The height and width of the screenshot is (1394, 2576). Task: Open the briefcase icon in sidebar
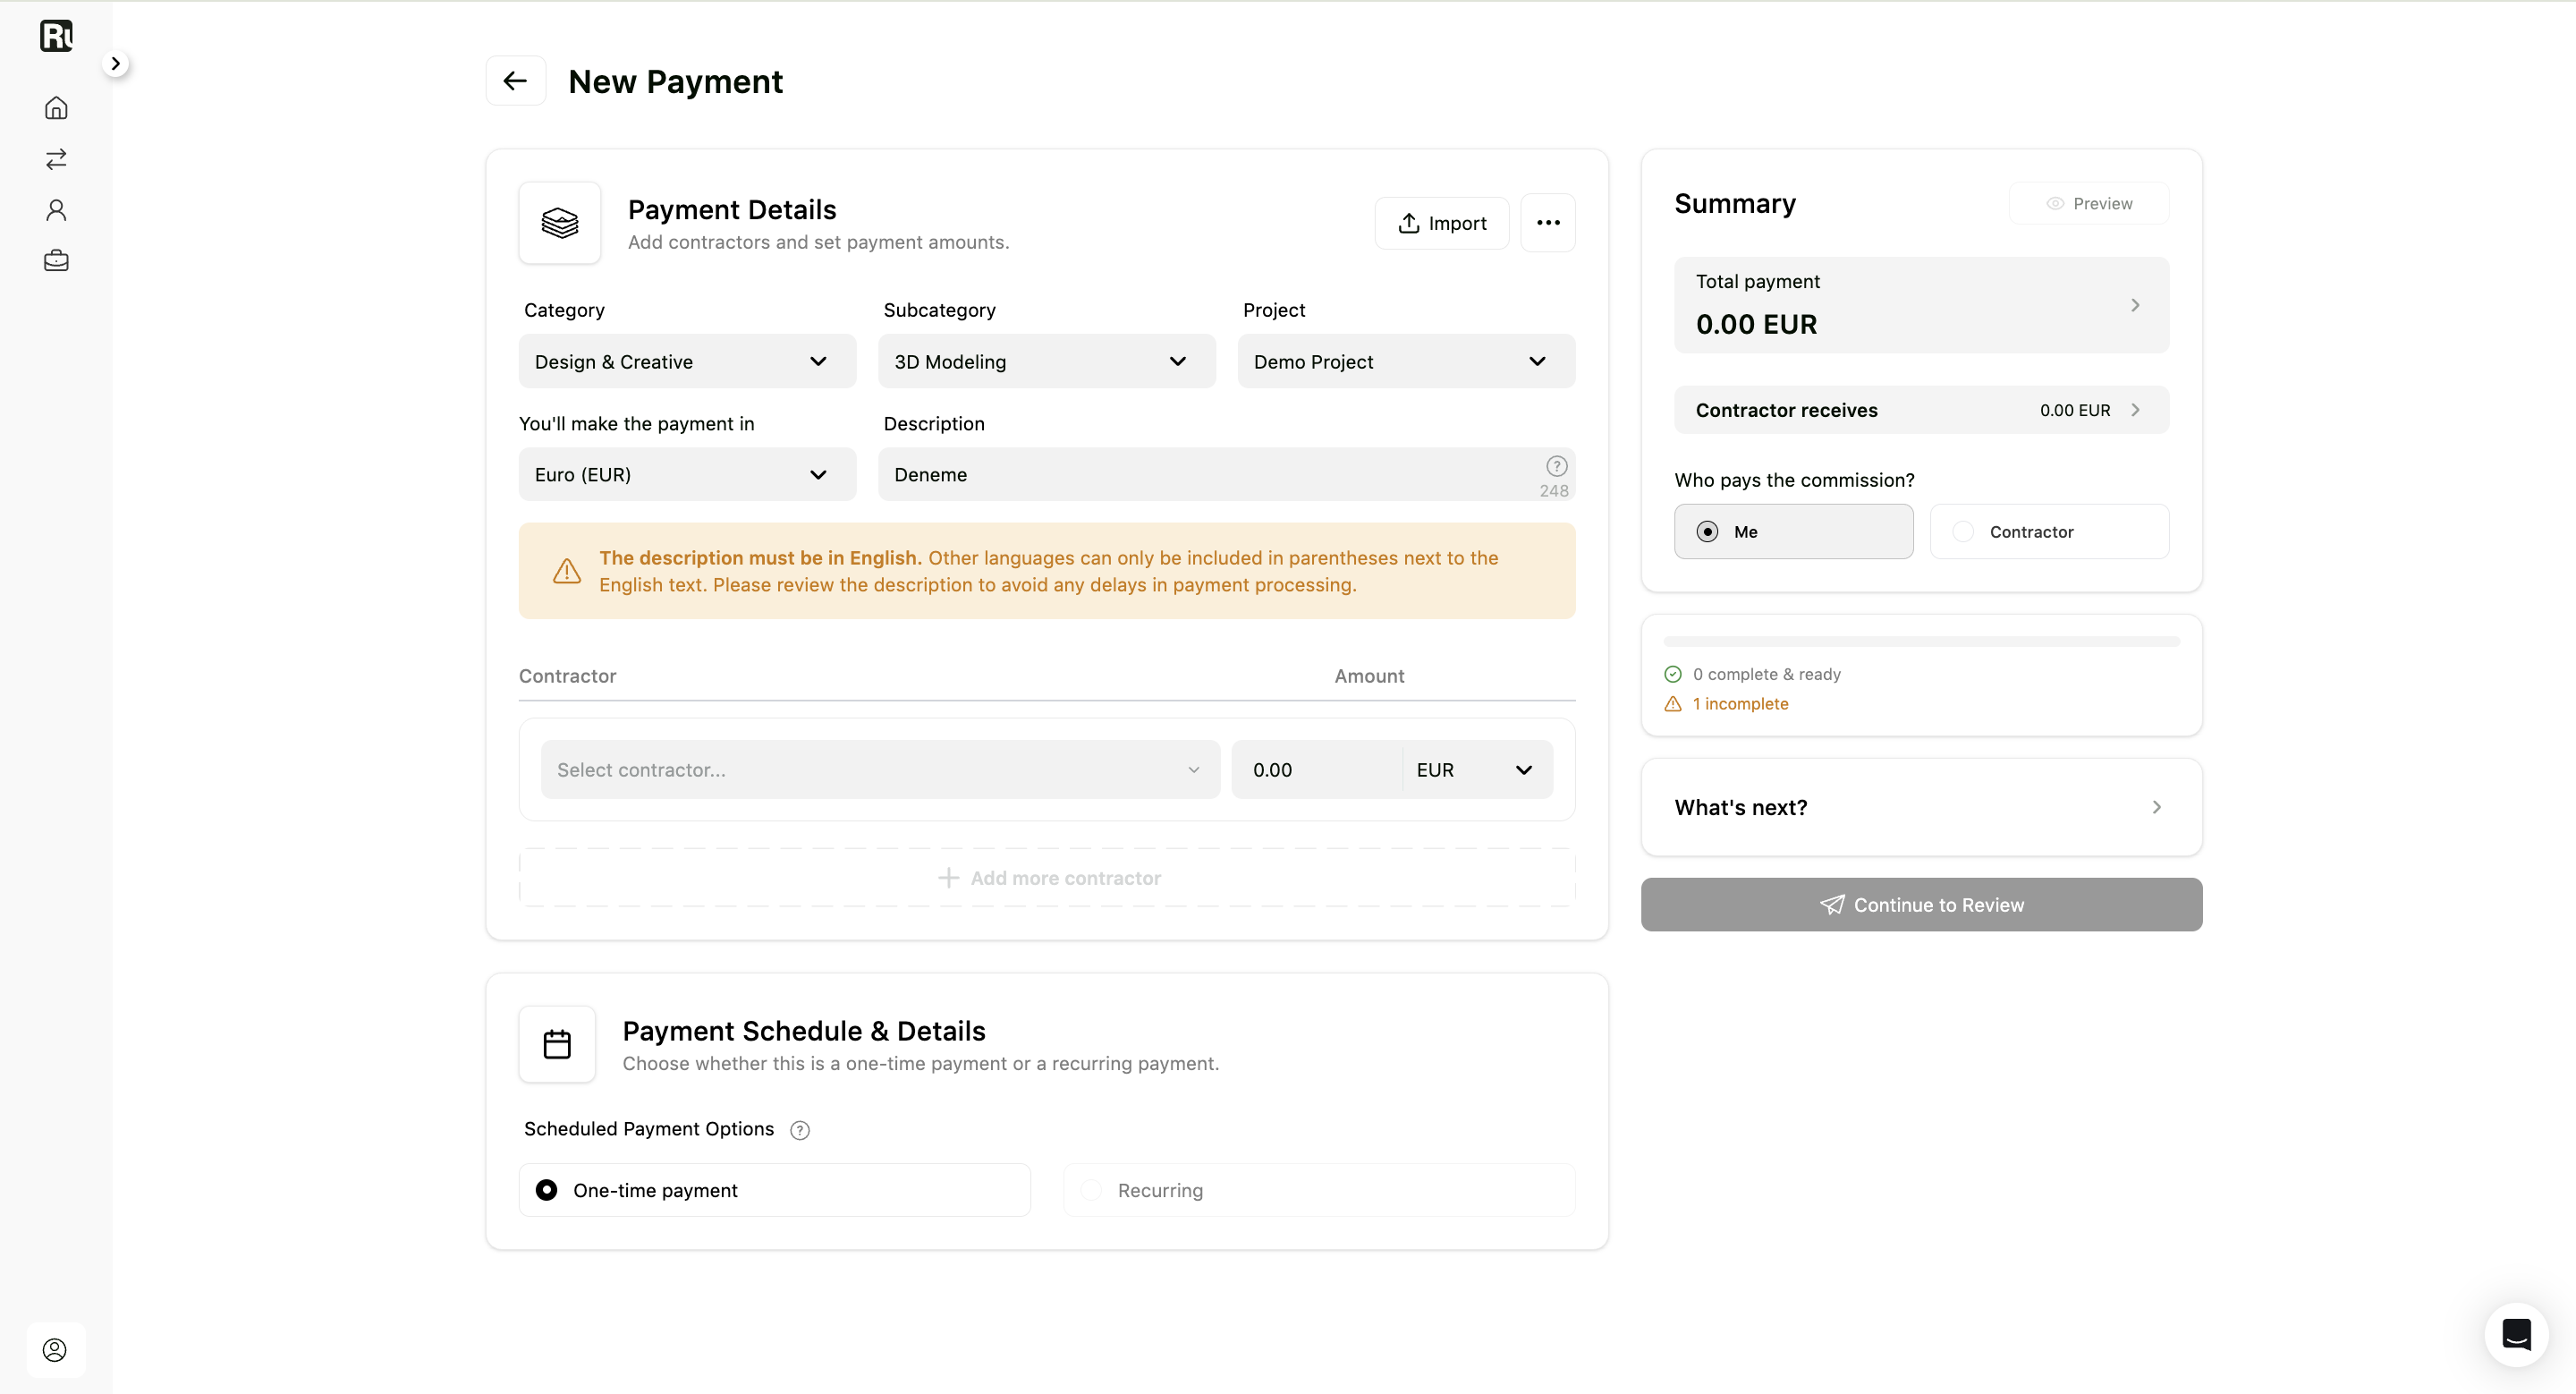tap(56, 261)
